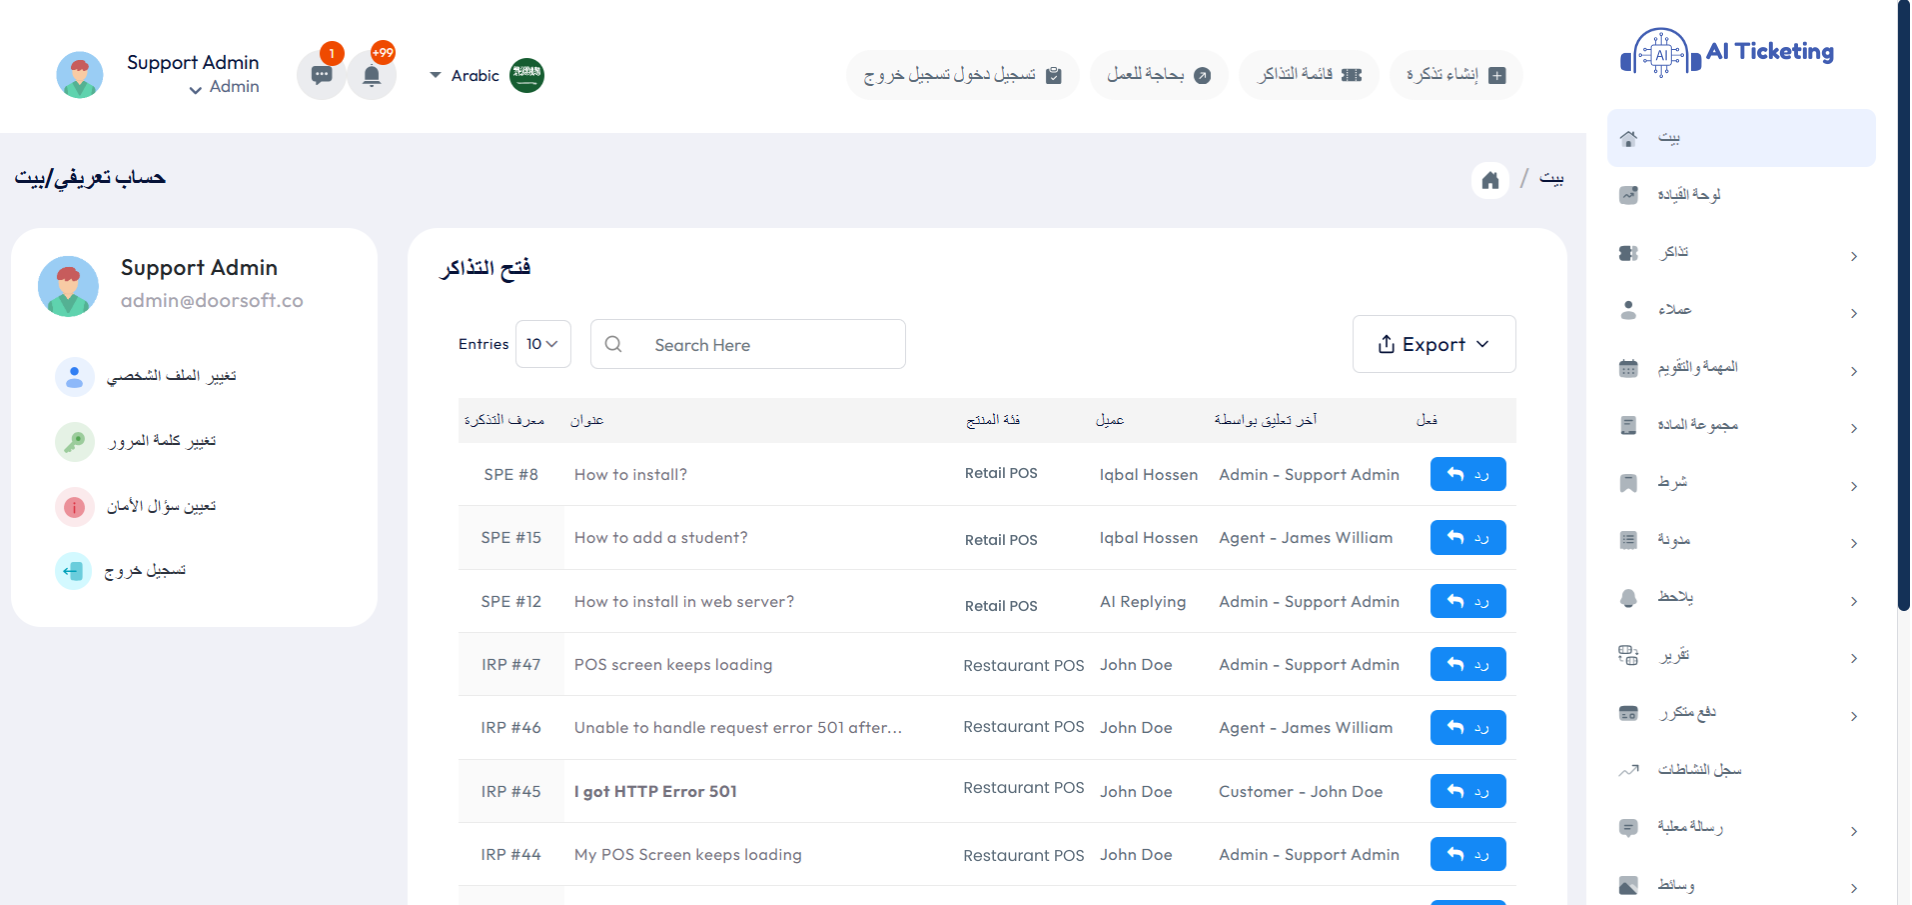Open the Entries count dropdown

542,344
